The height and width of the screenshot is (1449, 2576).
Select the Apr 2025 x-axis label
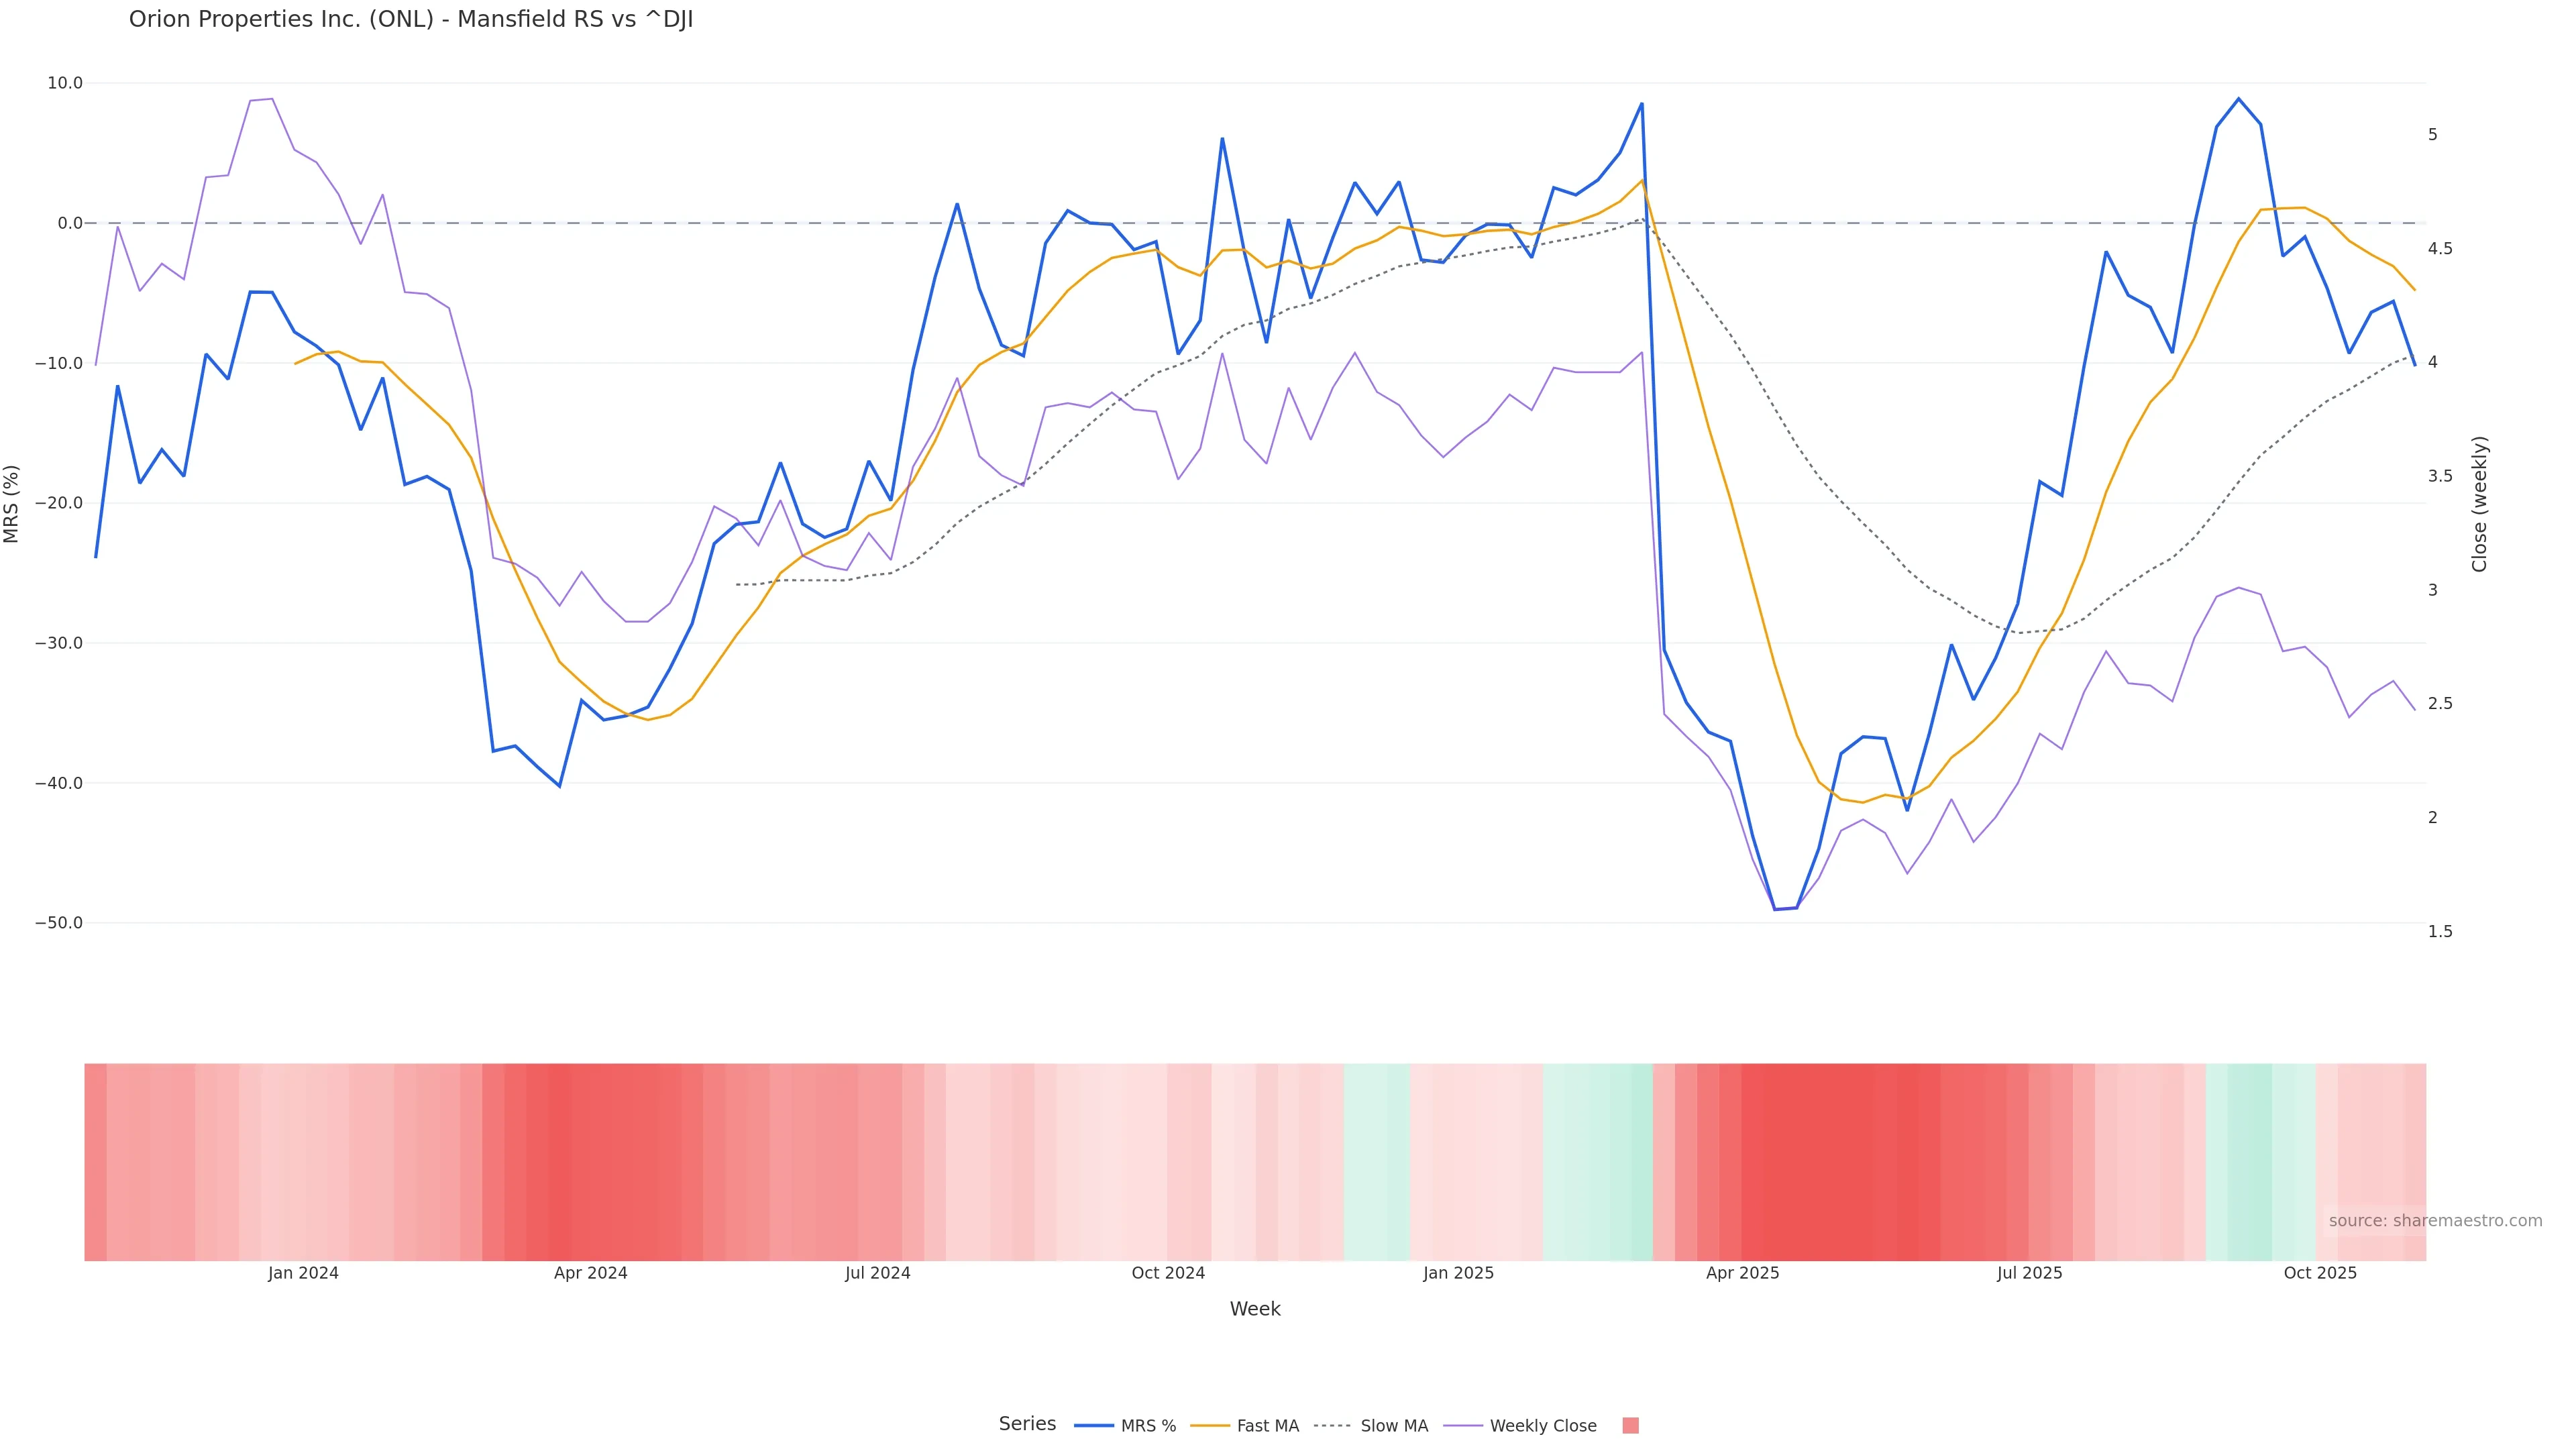1742,1273
